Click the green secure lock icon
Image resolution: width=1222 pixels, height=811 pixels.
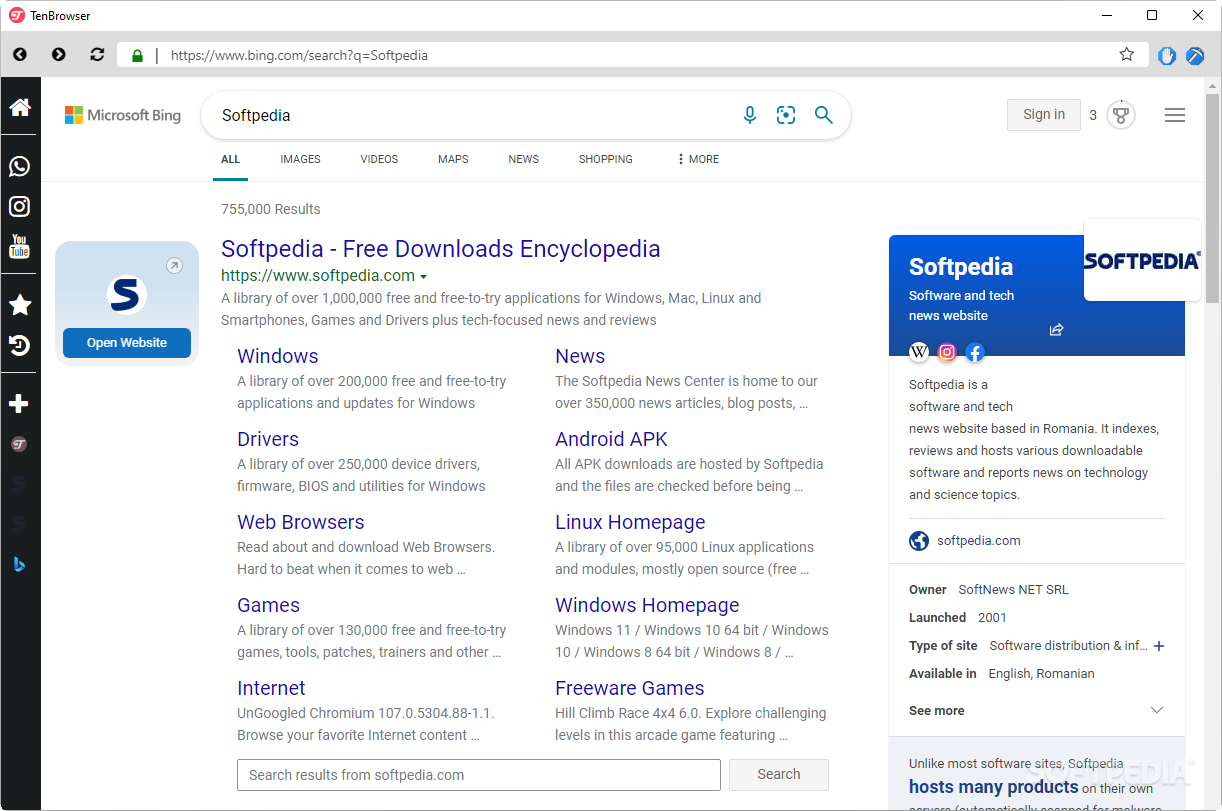pyautogui.click(x=137, y=56)
